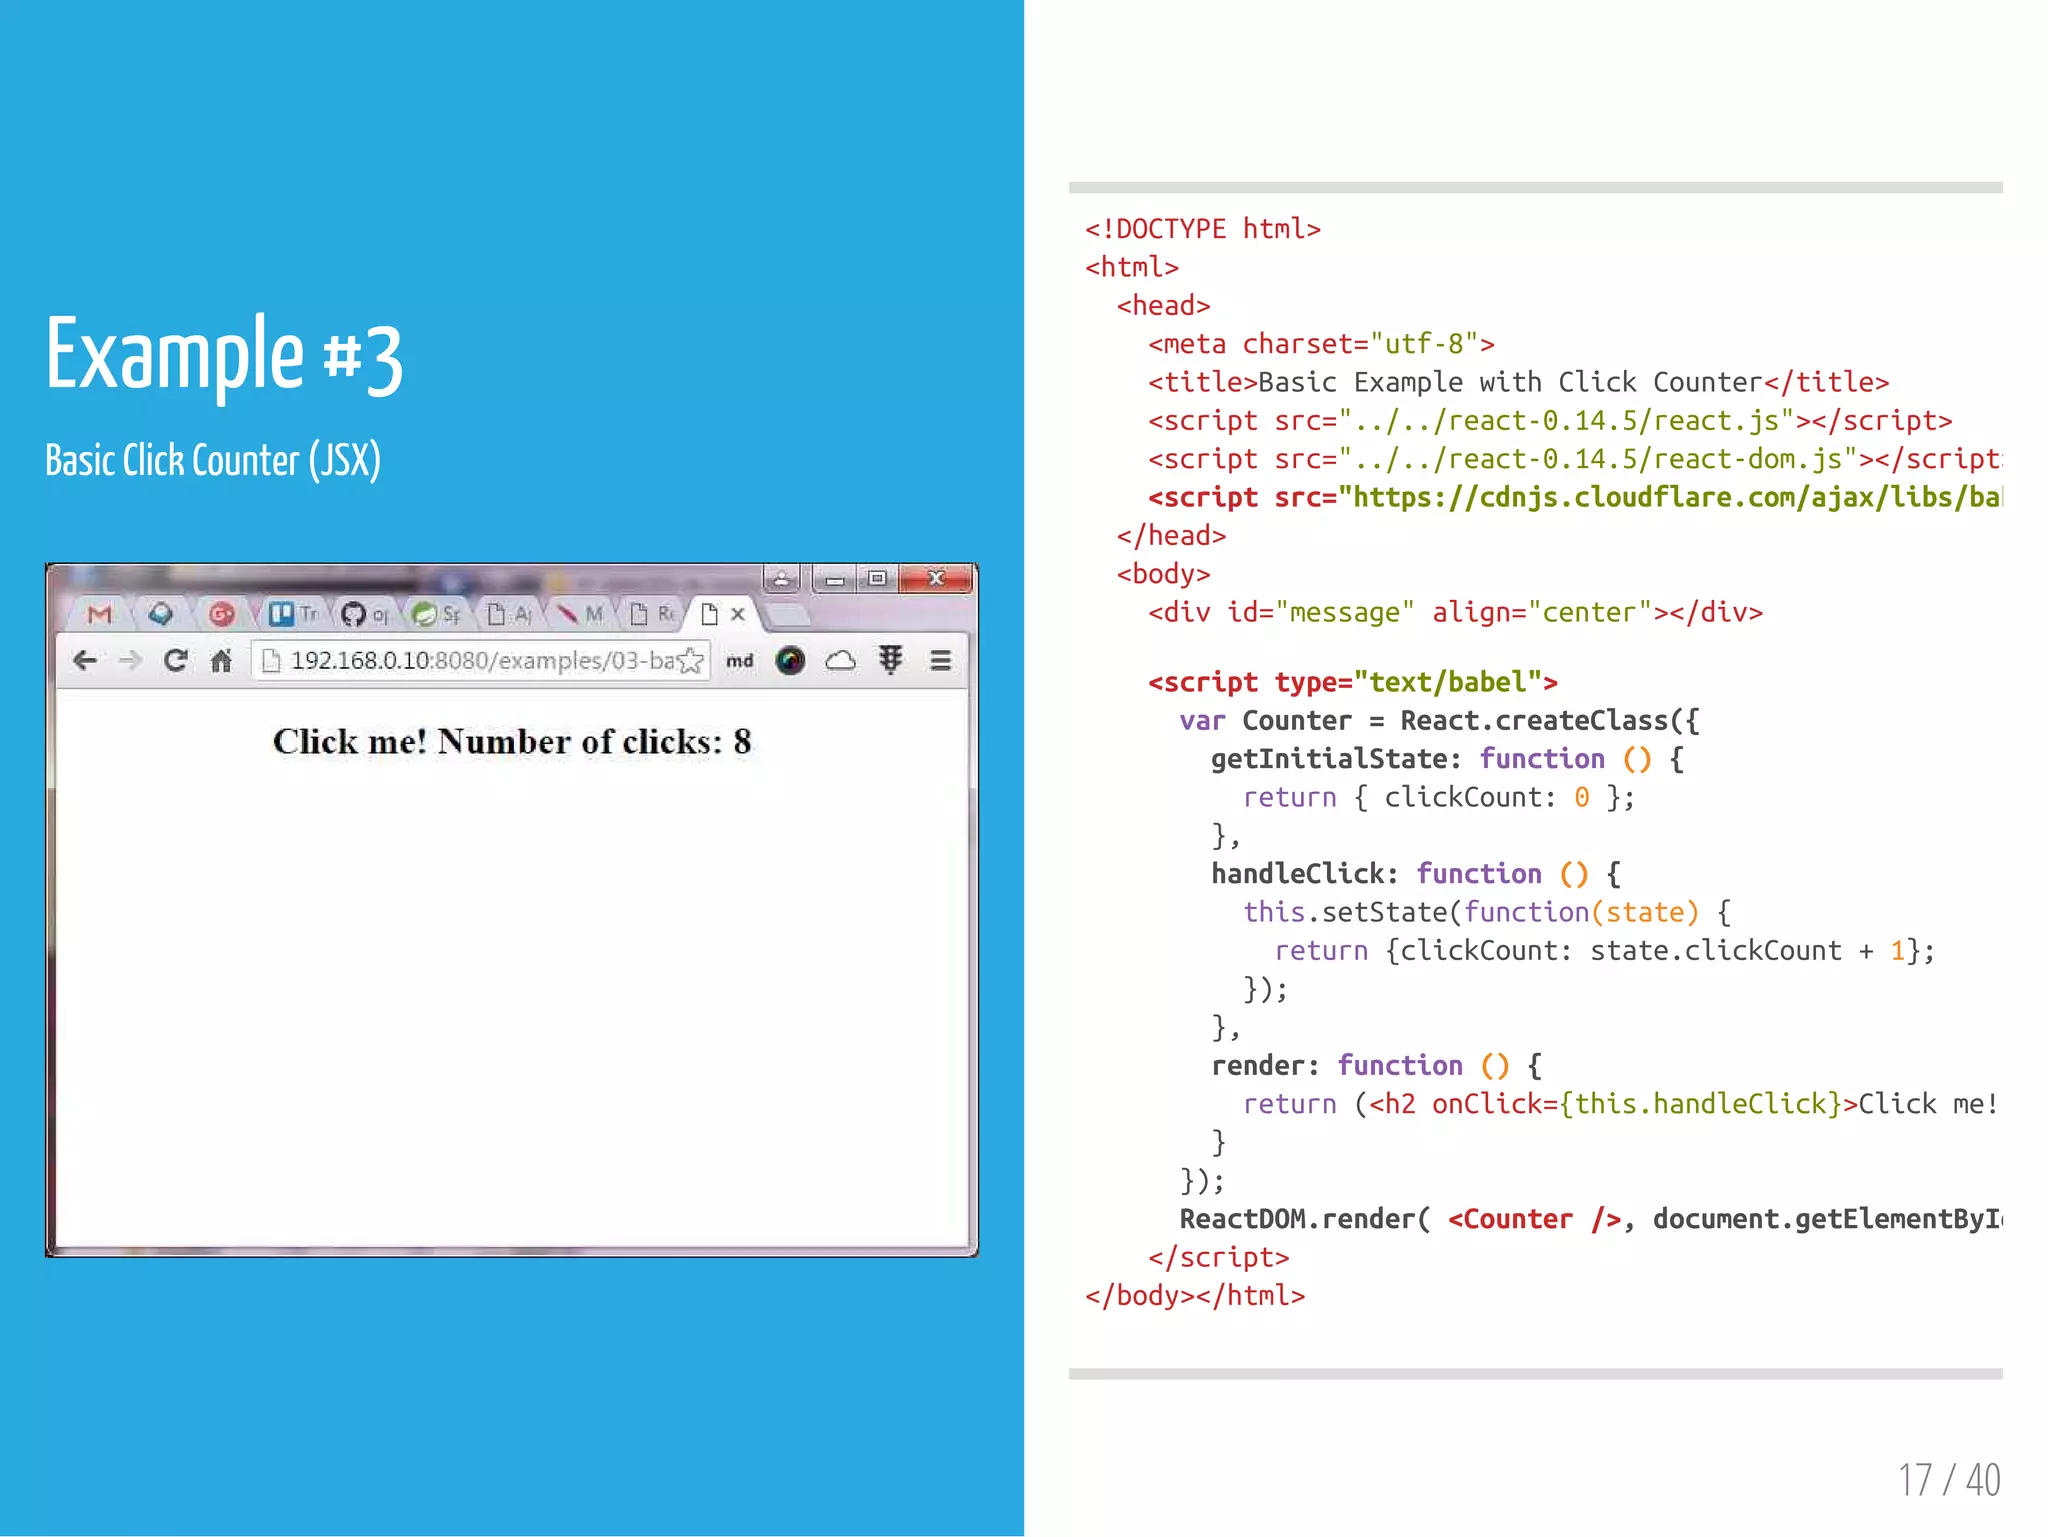Click the bold cdnjs.cloudflare.com script line
Viewport: 2048px width, 1537px height.
pyautogui.click(x=1575, y=497)
